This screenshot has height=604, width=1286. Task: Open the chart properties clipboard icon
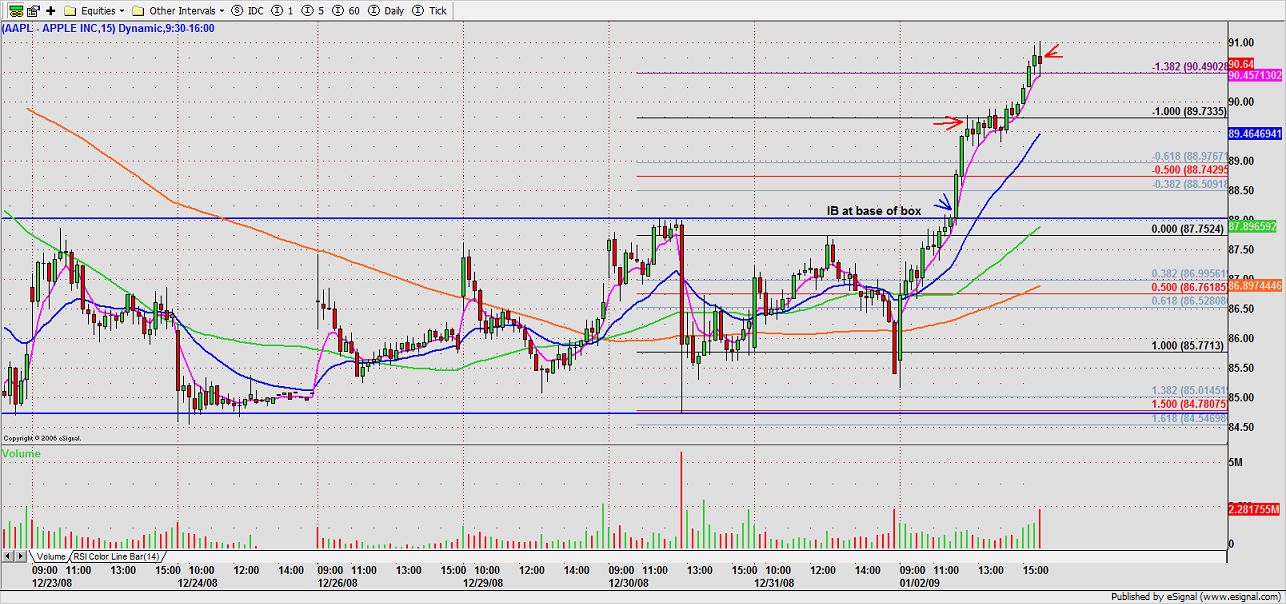pos(33,9)
